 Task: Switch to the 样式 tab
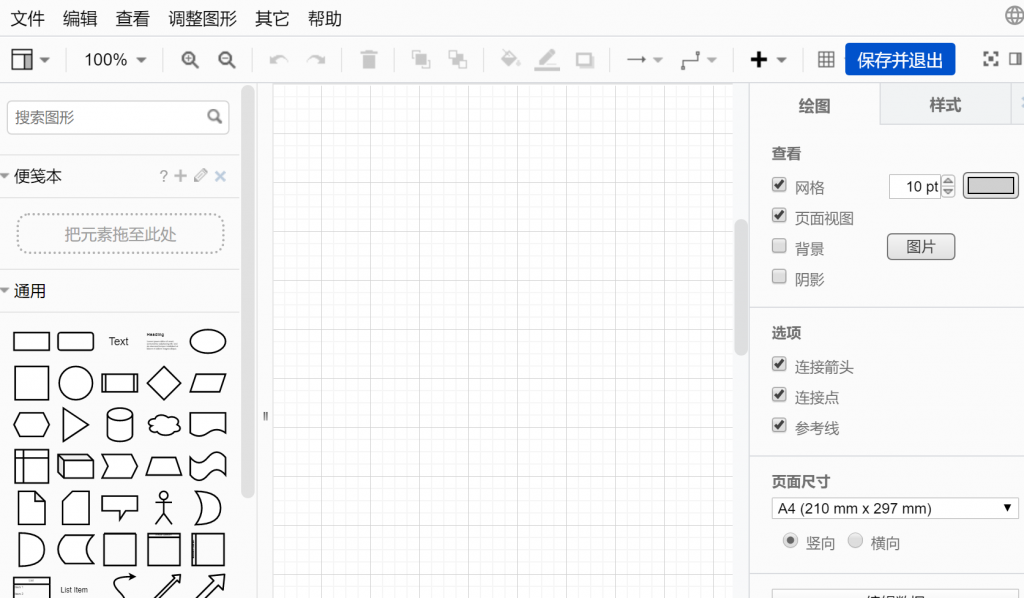click(x=946, y=103)
